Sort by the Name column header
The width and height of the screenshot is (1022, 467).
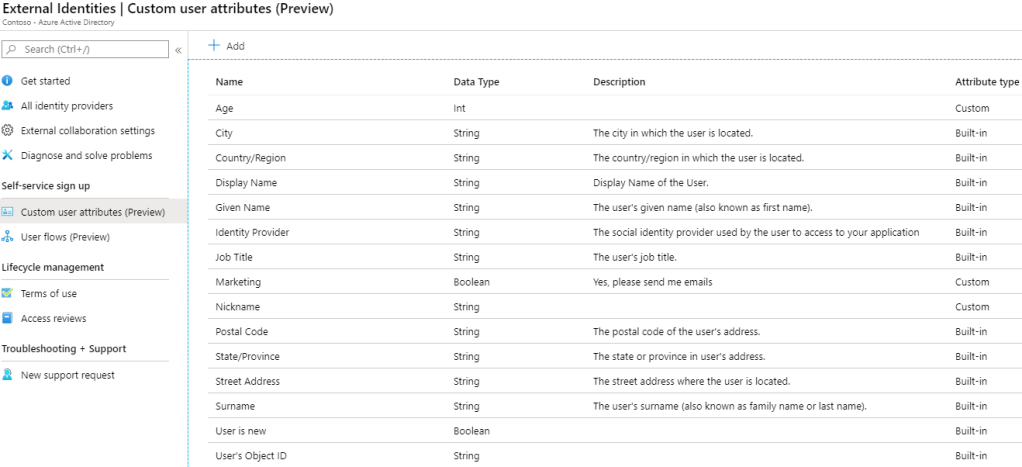229,82
